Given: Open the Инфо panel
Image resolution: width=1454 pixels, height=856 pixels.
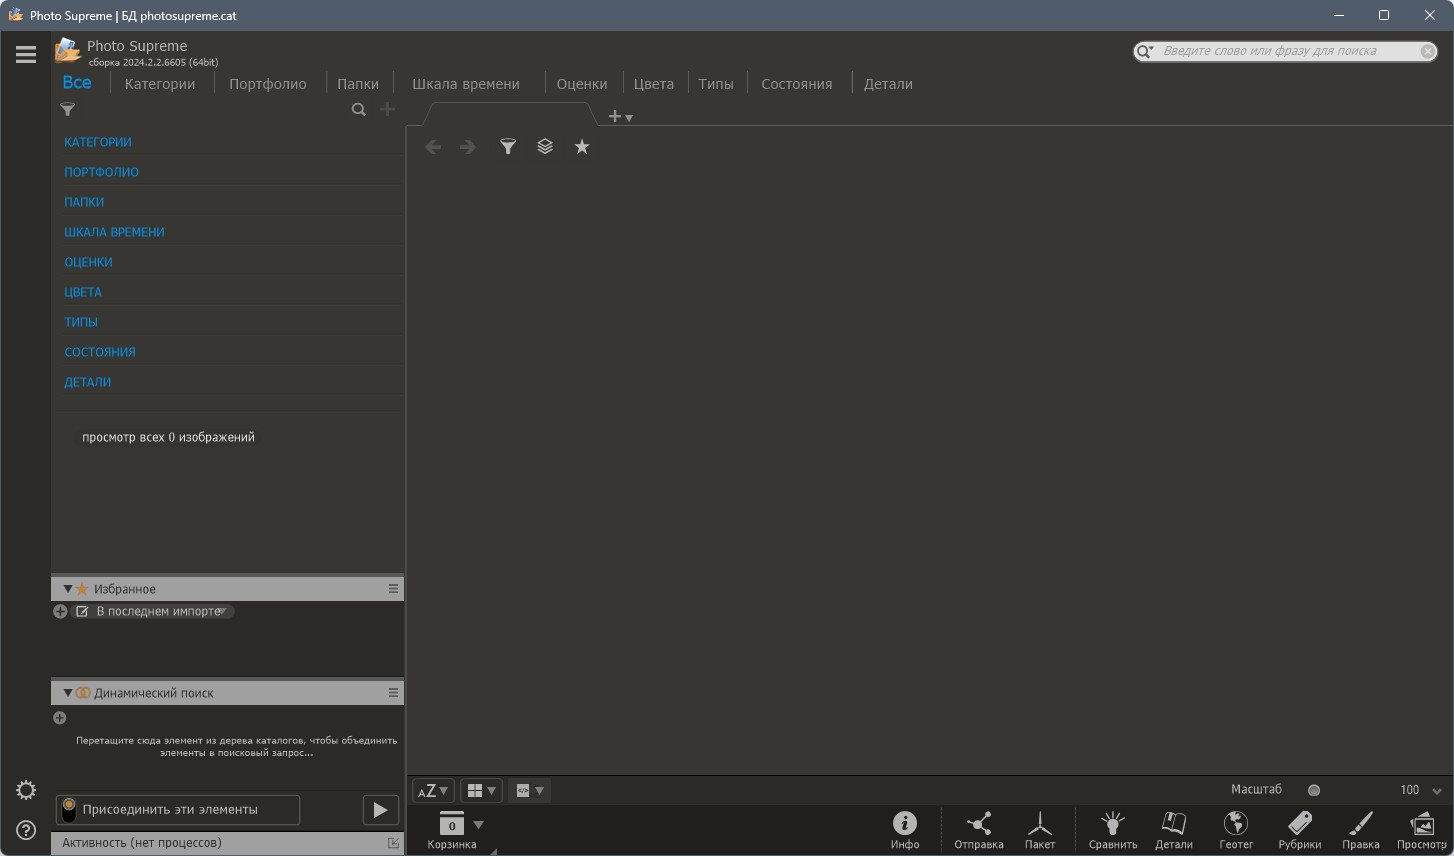Looking at the screenshot, I should point(905,830).
